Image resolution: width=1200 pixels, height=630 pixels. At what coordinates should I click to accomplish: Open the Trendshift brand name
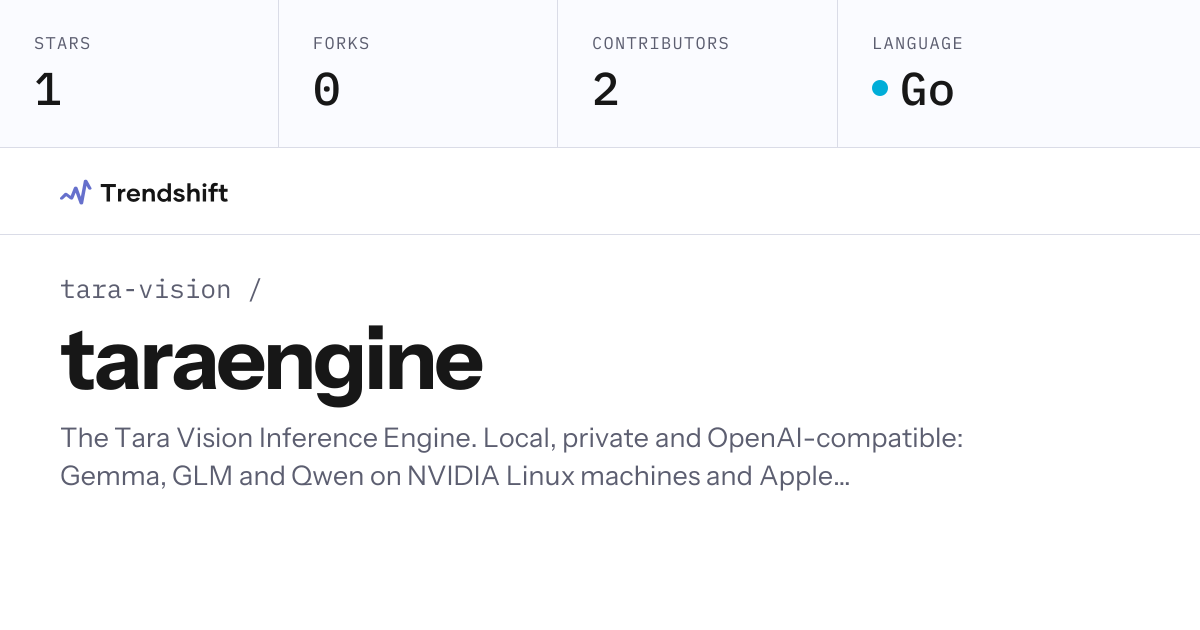point(164,193)
